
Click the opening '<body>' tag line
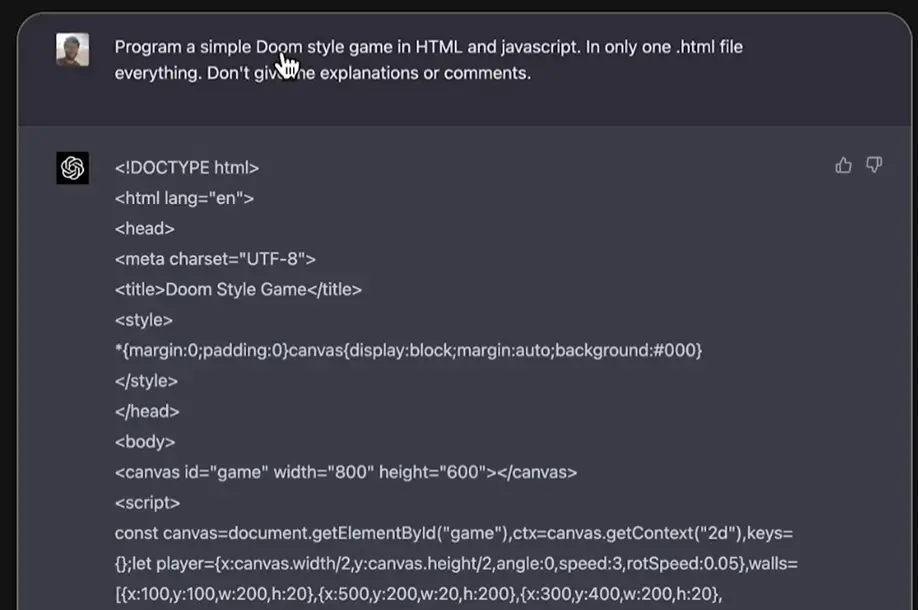click(x=145, y=442)
